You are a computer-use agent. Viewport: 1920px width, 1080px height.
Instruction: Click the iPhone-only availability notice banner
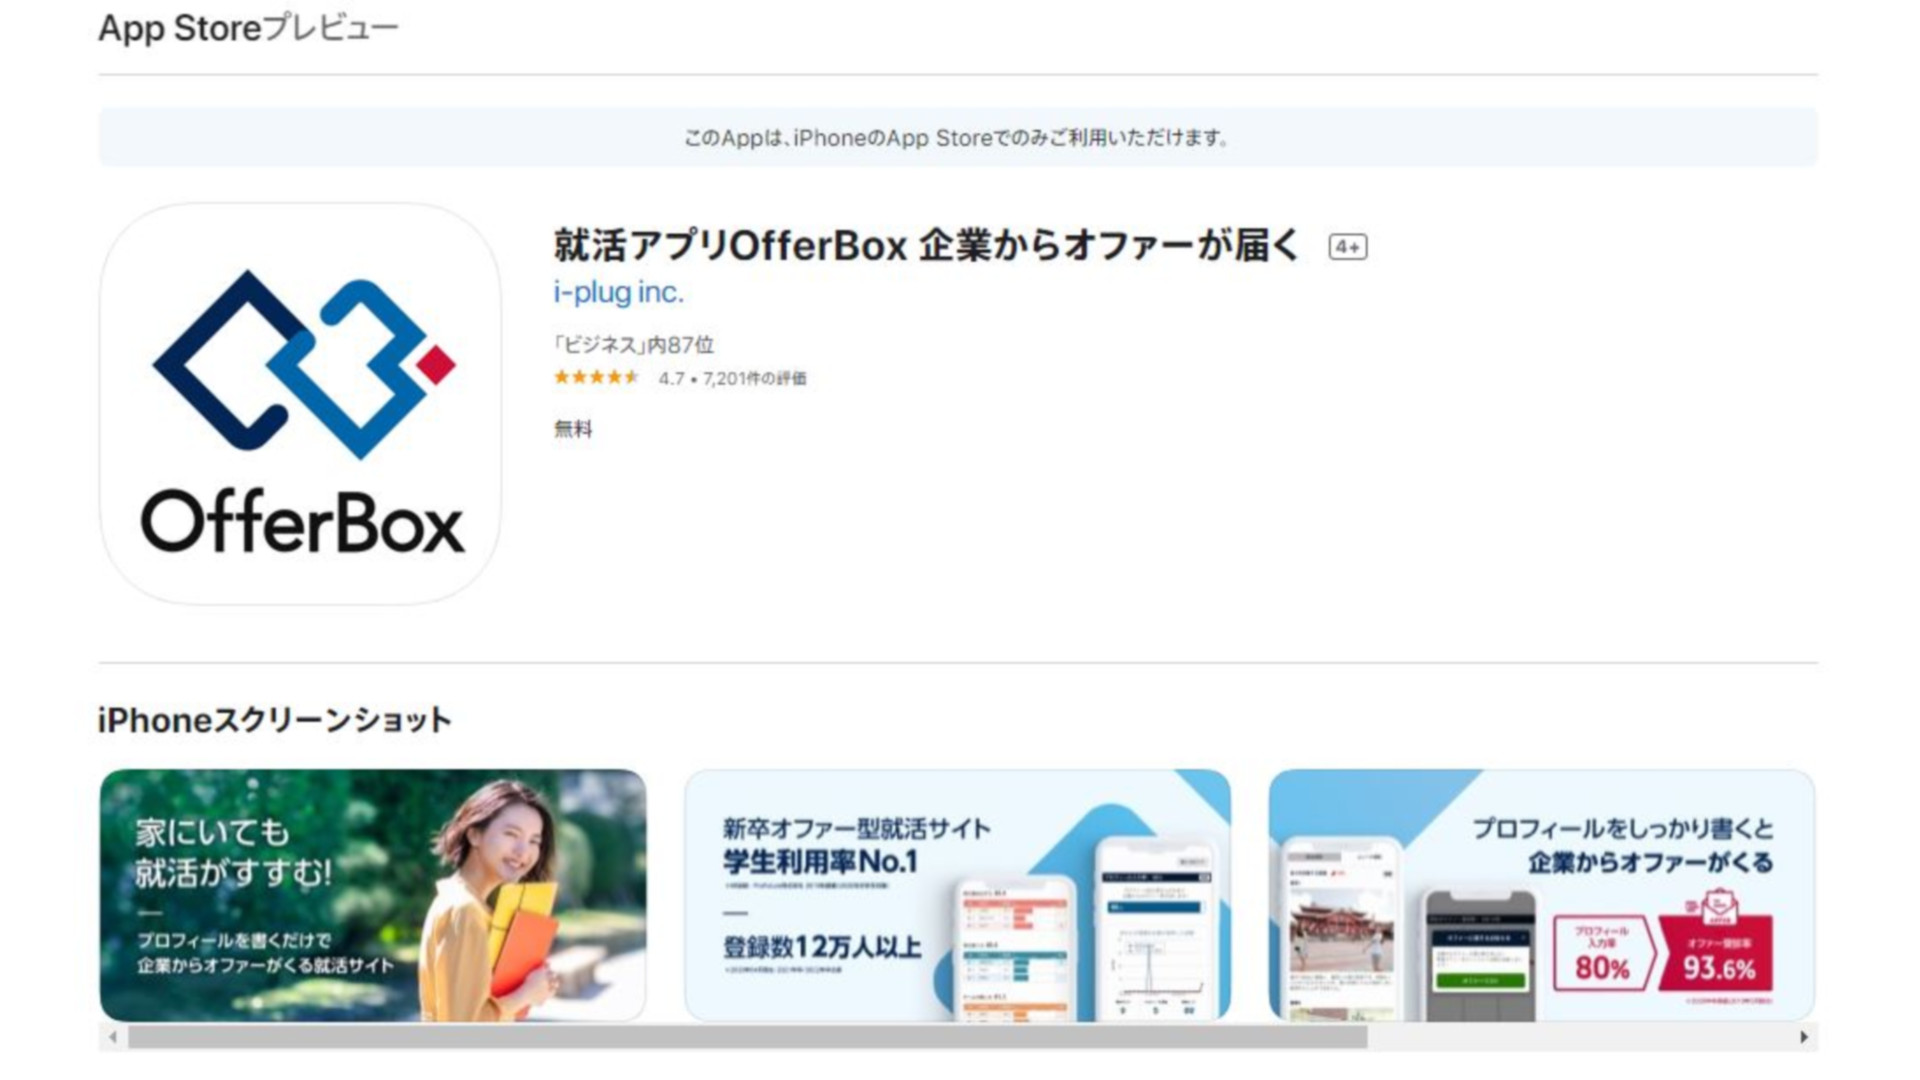click(958, 137)
